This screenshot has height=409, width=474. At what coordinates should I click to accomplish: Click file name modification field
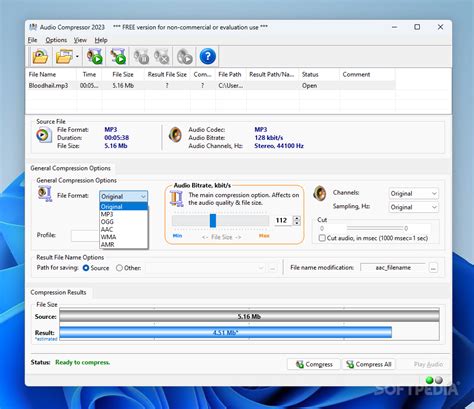tap(393, 268)
